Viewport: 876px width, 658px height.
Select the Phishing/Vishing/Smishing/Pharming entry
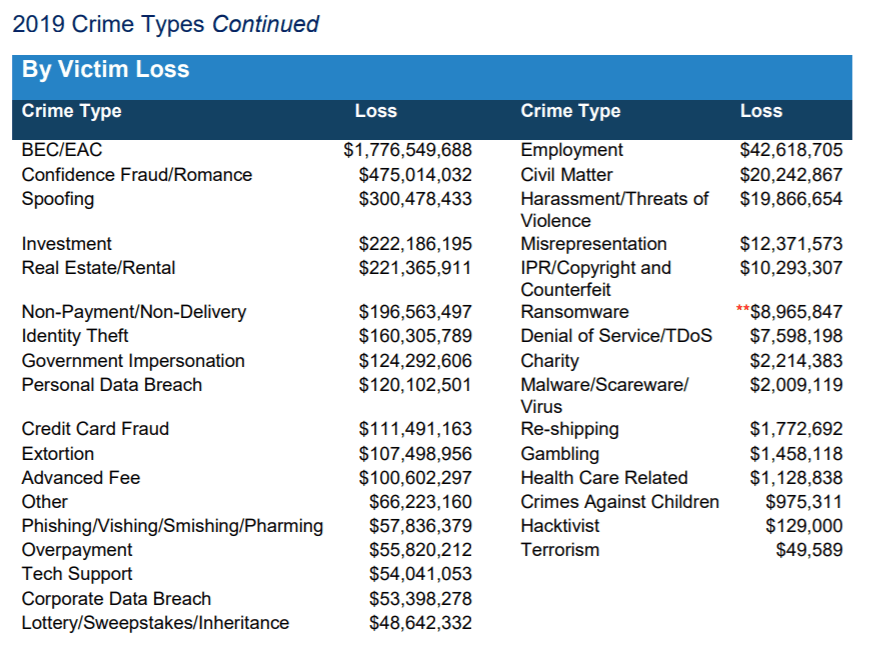point(172,526)
